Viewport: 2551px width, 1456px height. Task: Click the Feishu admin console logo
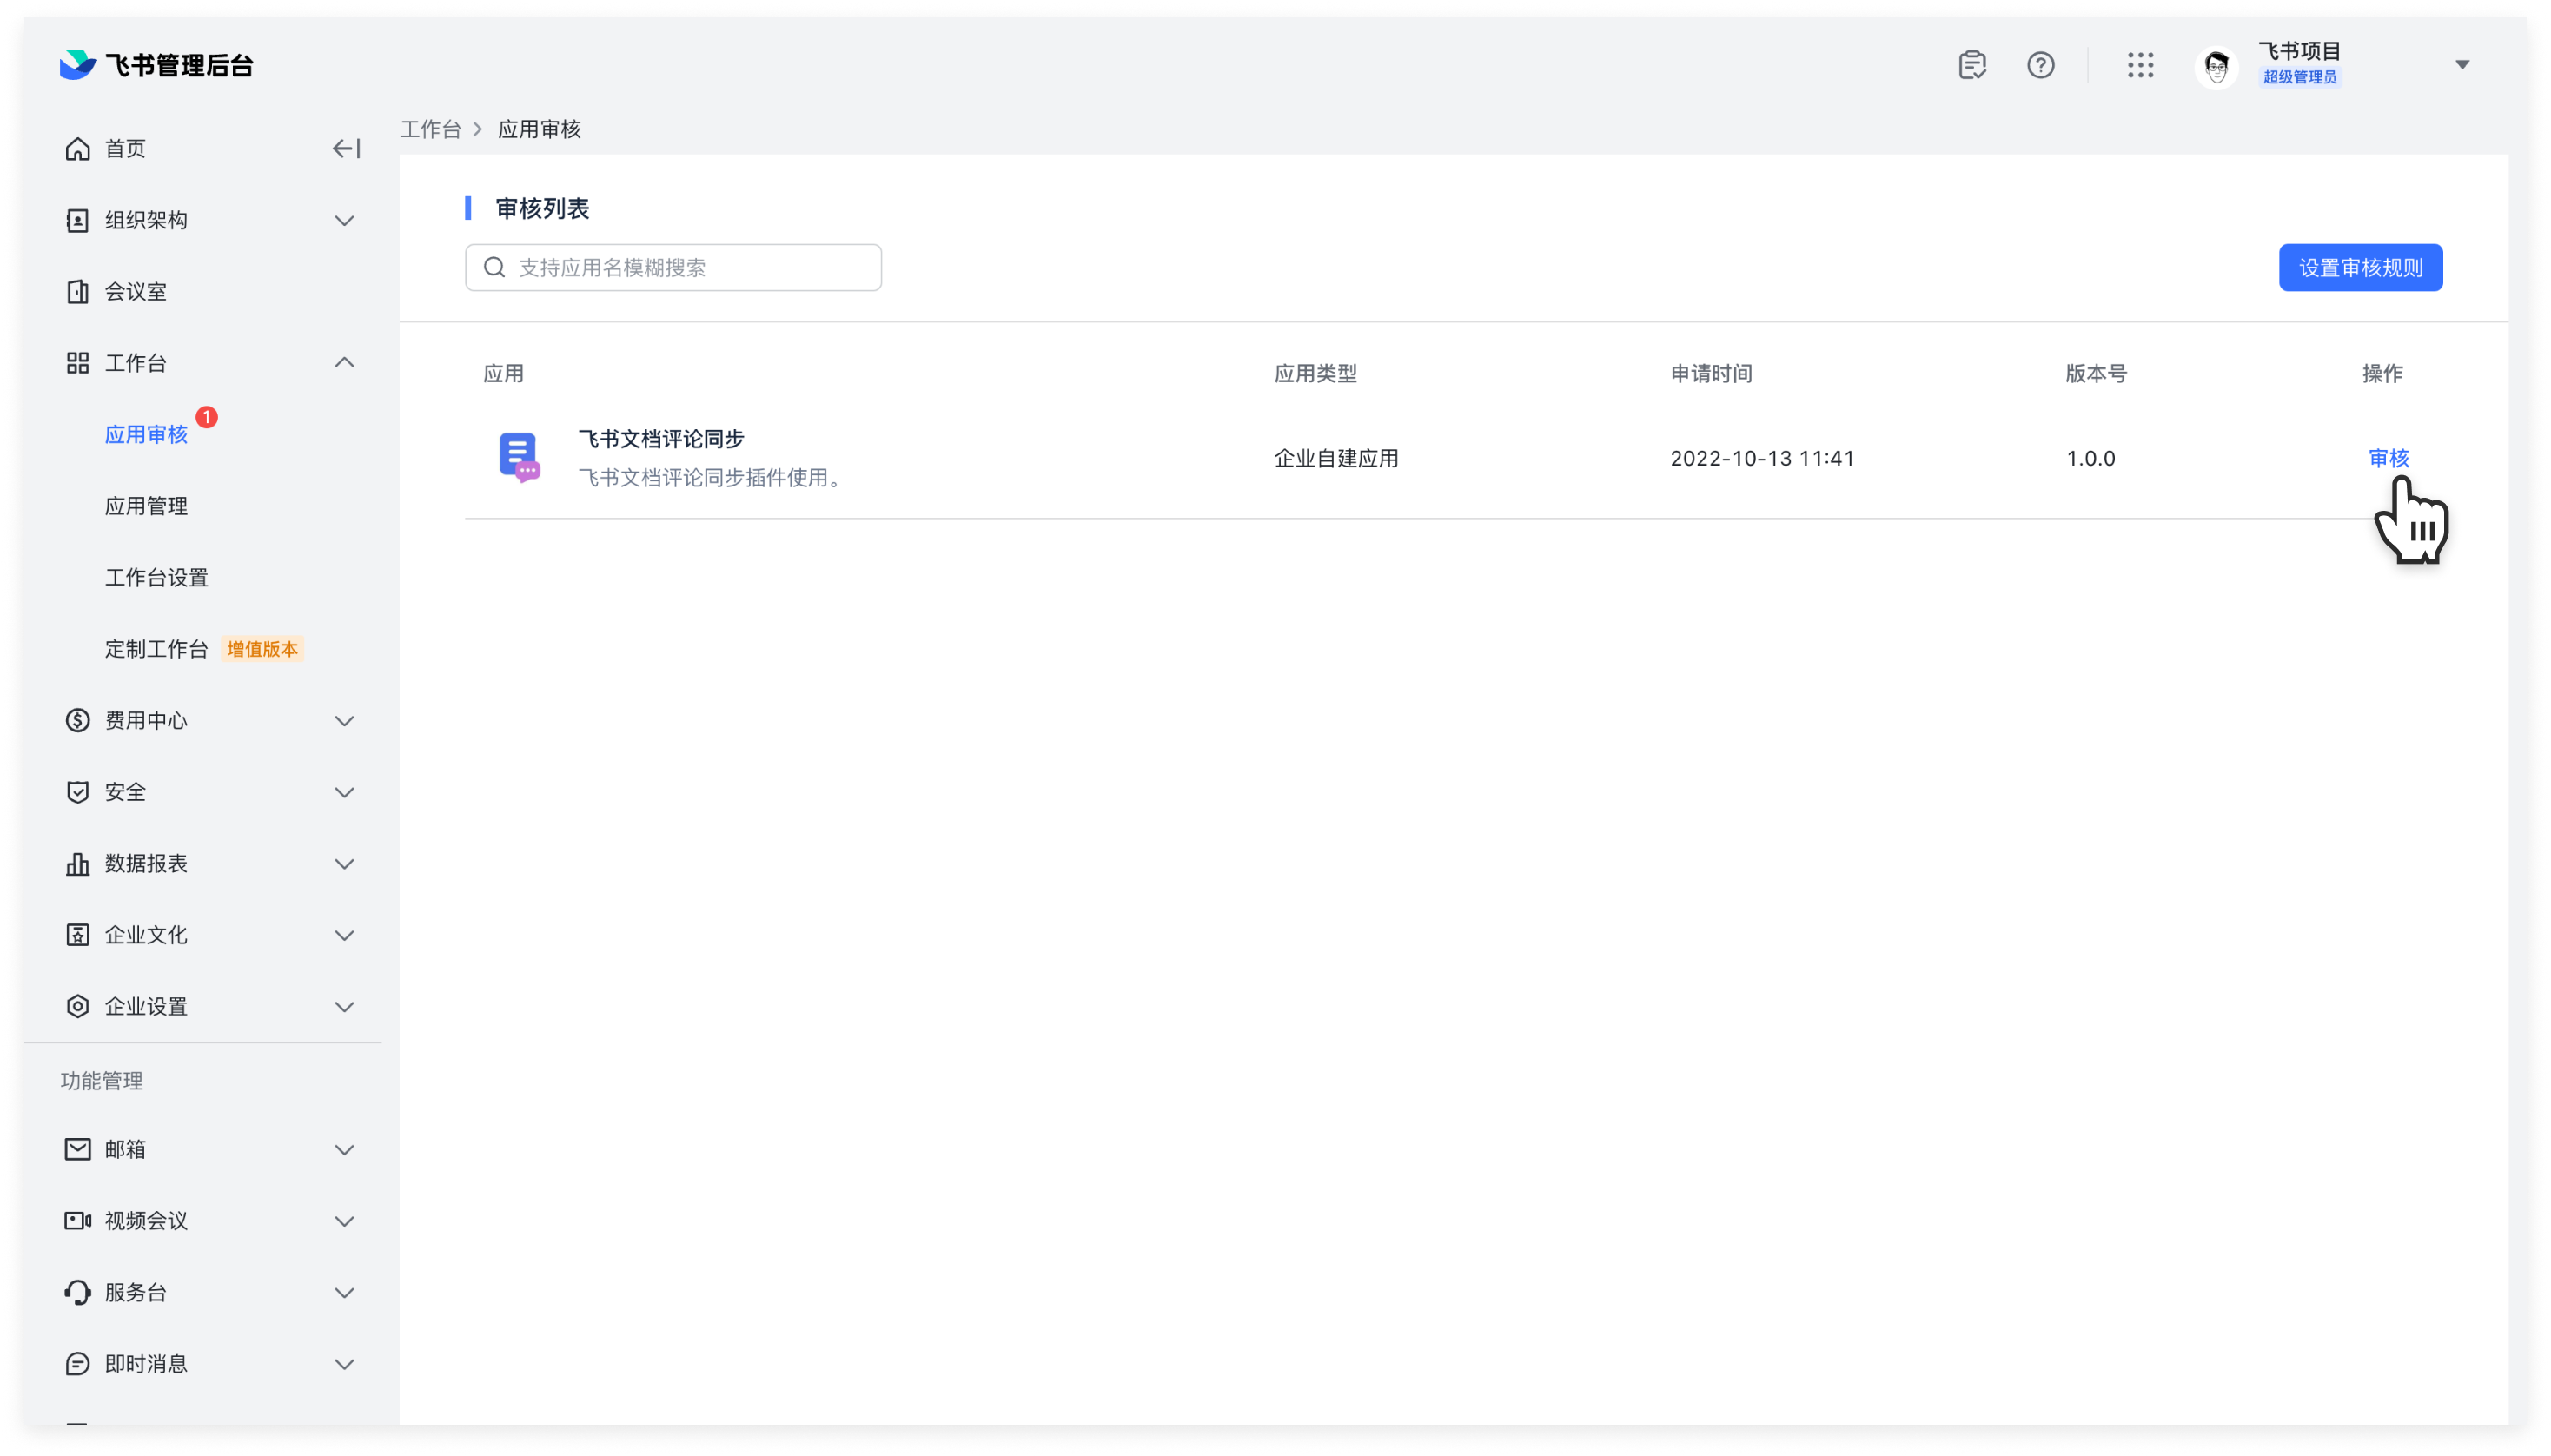156,65
